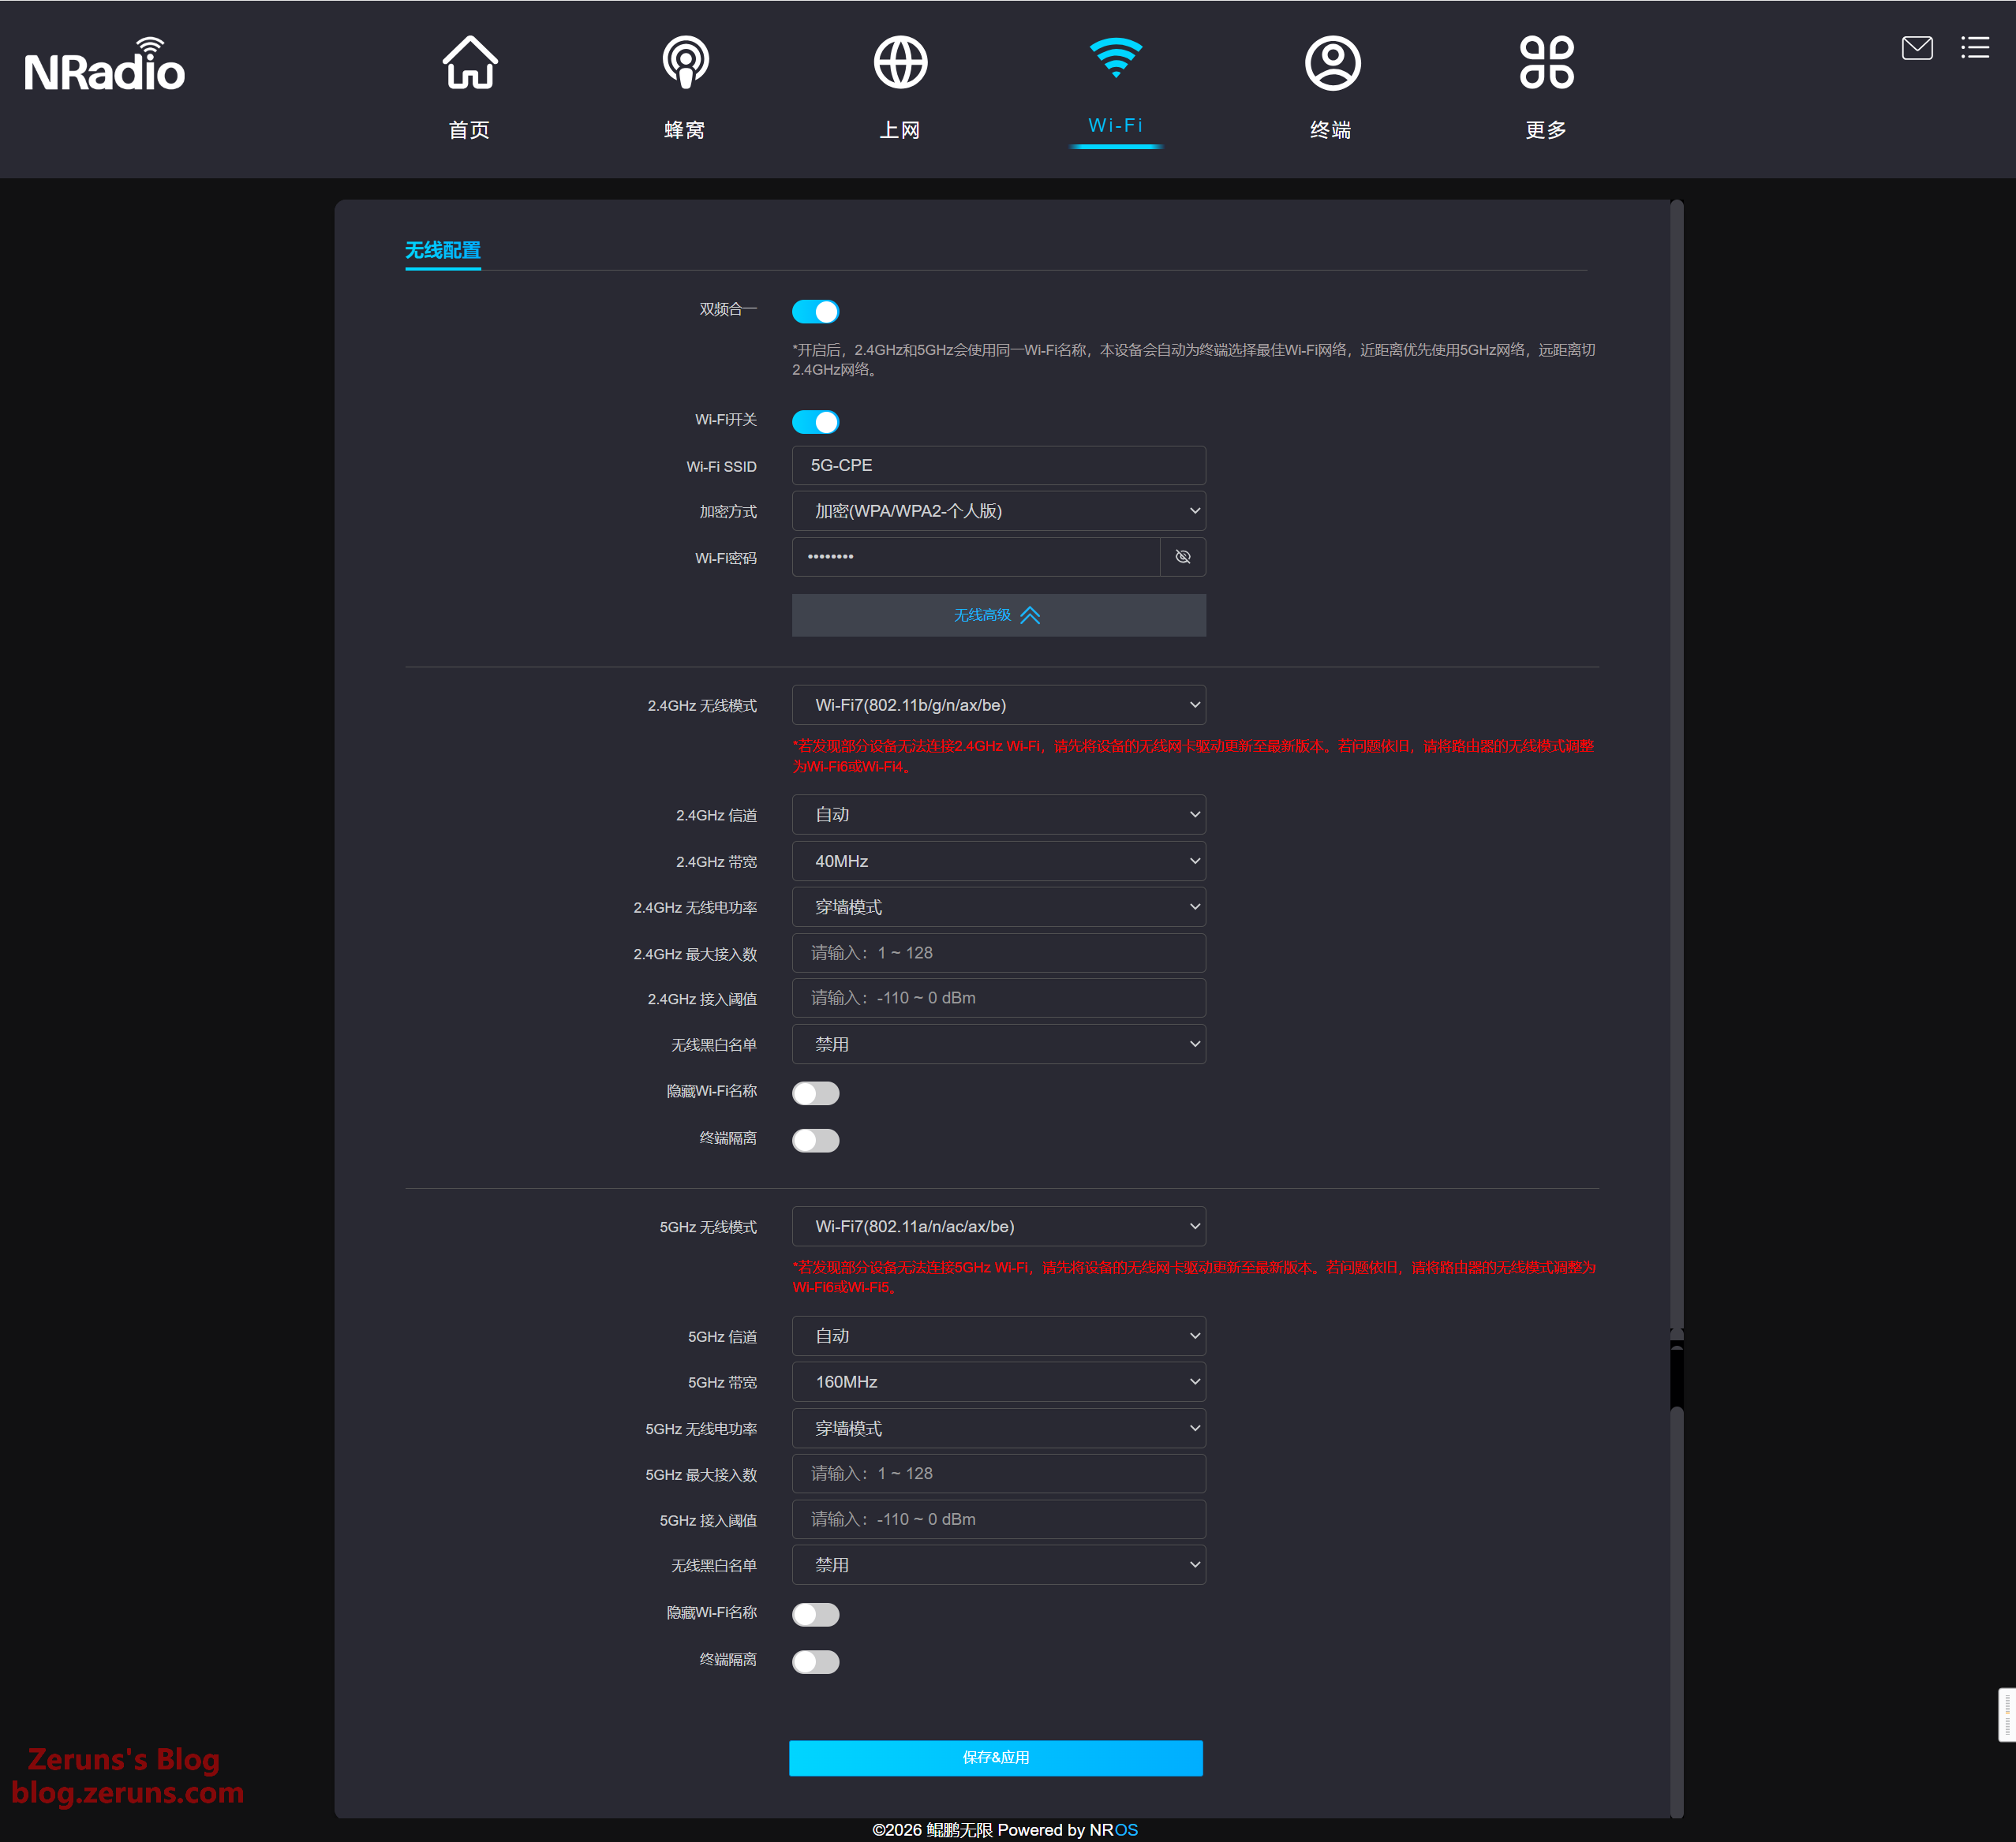Expand the 2.4GHz 带宽 dropdown
Viewport: 2016px width, 1842px height.
point(998,861)
